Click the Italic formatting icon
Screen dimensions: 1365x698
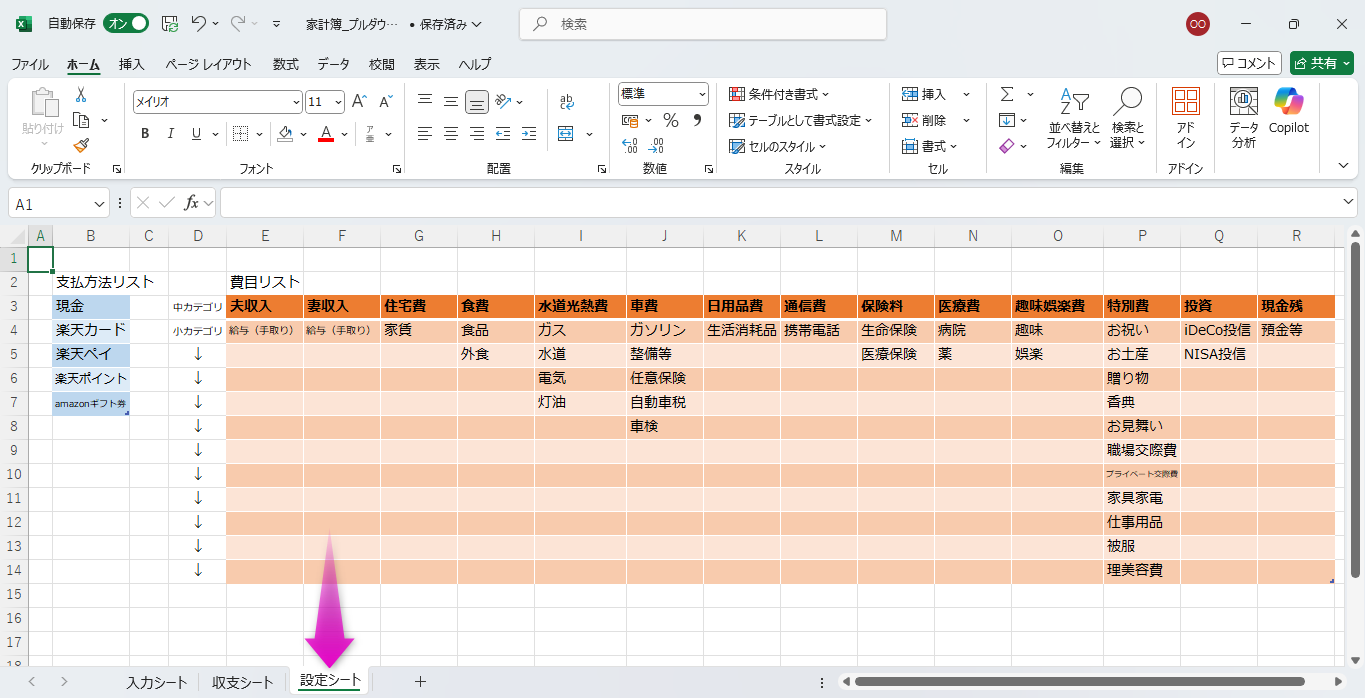point(171,134)
